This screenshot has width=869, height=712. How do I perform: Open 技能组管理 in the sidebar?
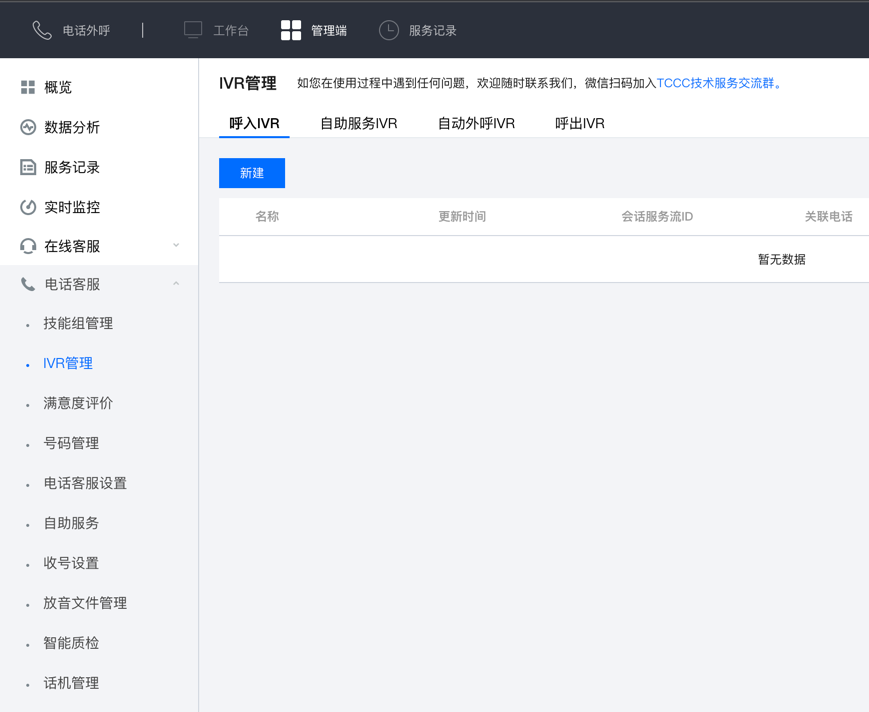(x=78, y=324)
